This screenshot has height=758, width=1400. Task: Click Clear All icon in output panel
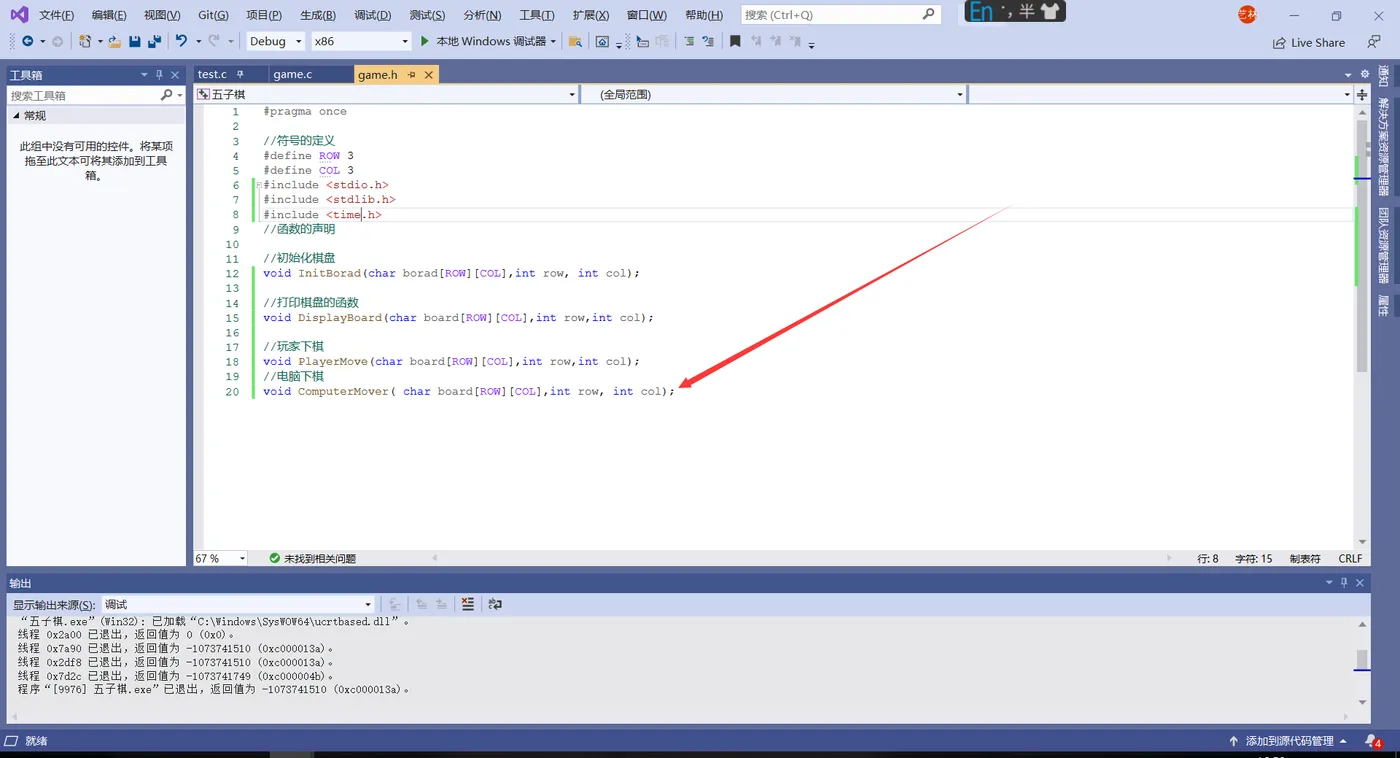click(467, 604)
